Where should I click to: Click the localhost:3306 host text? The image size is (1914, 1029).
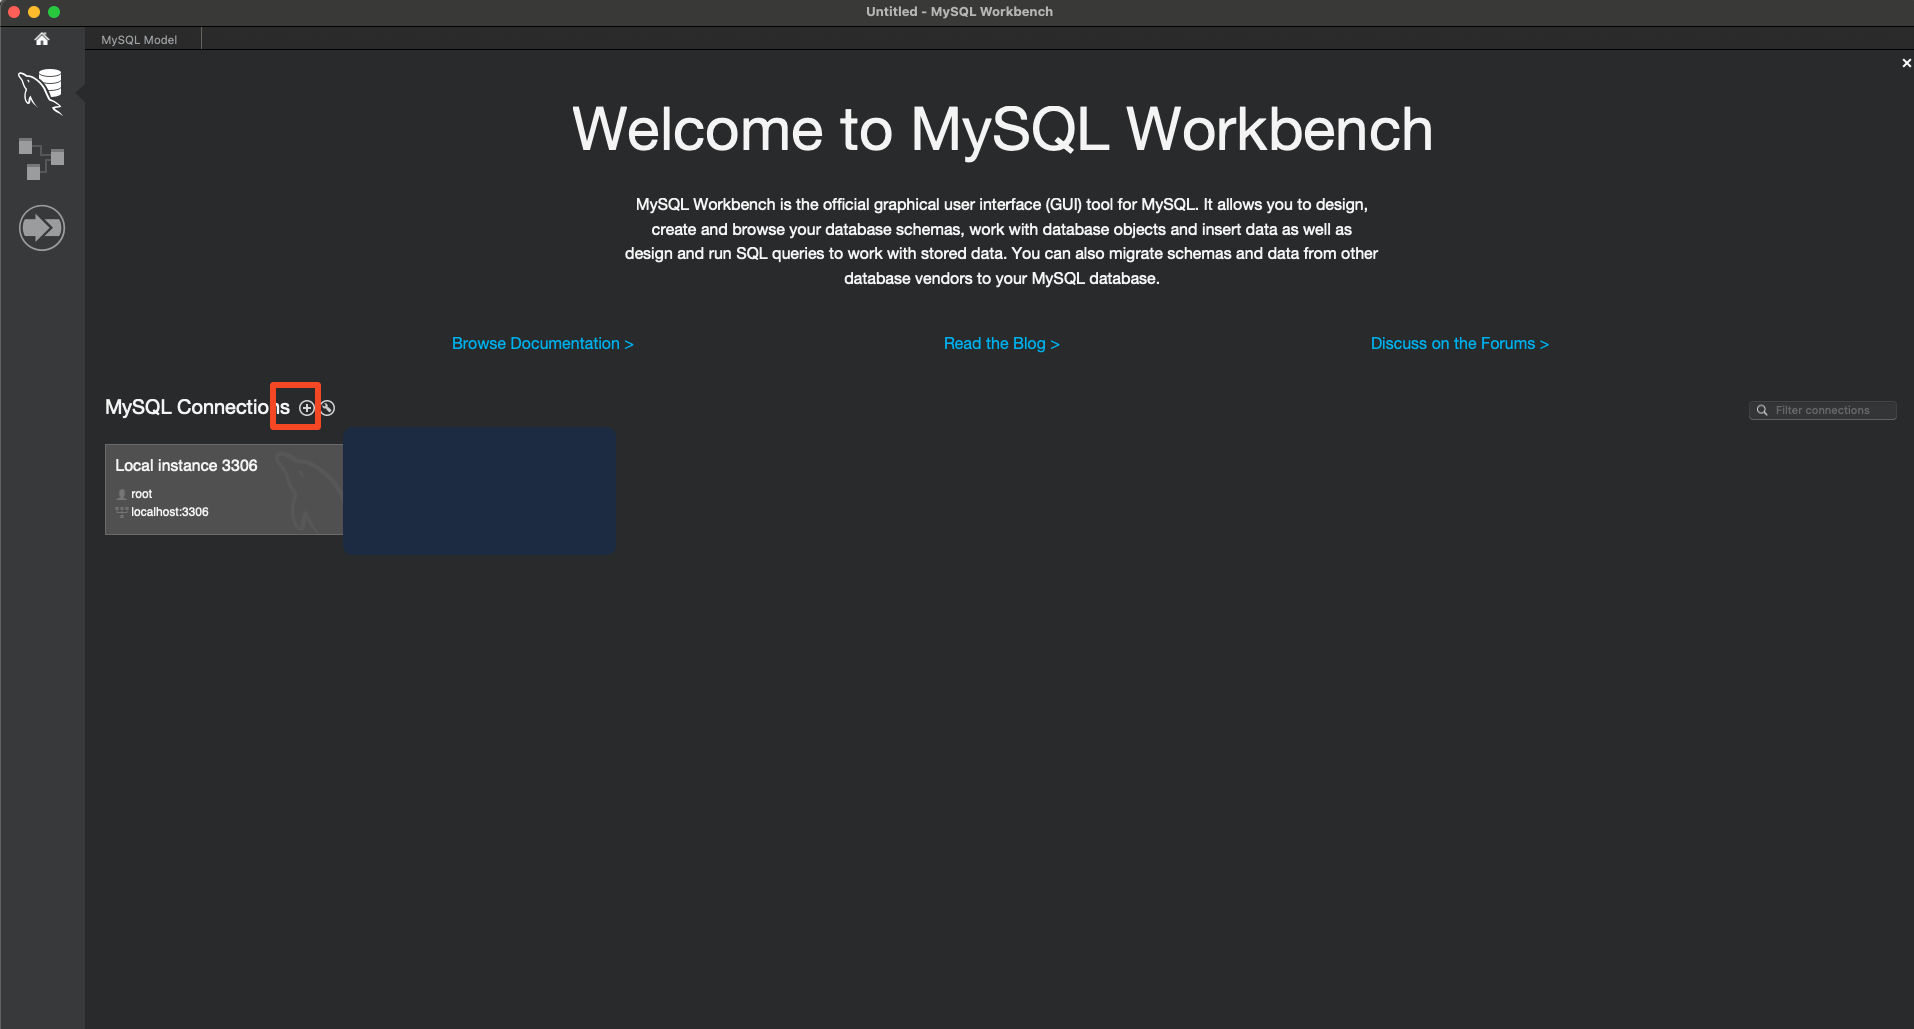[170, 512]
